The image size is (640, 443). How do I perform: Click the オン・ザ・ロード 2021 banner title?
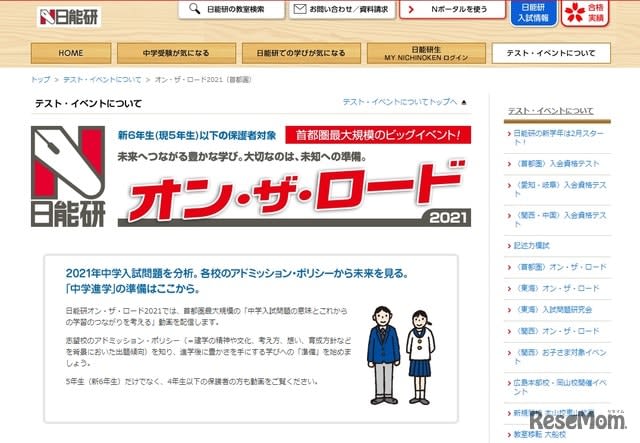tap(294, 193)
